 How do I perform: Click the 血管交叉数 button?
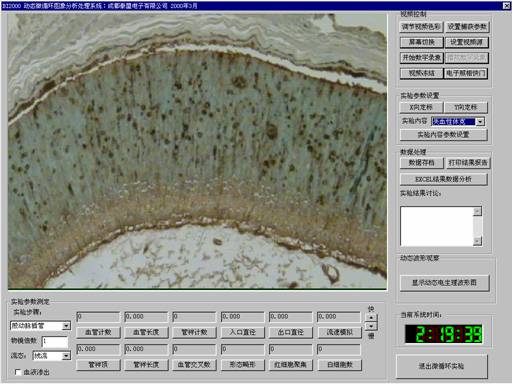pyautogui.click(x=194, y=365)
